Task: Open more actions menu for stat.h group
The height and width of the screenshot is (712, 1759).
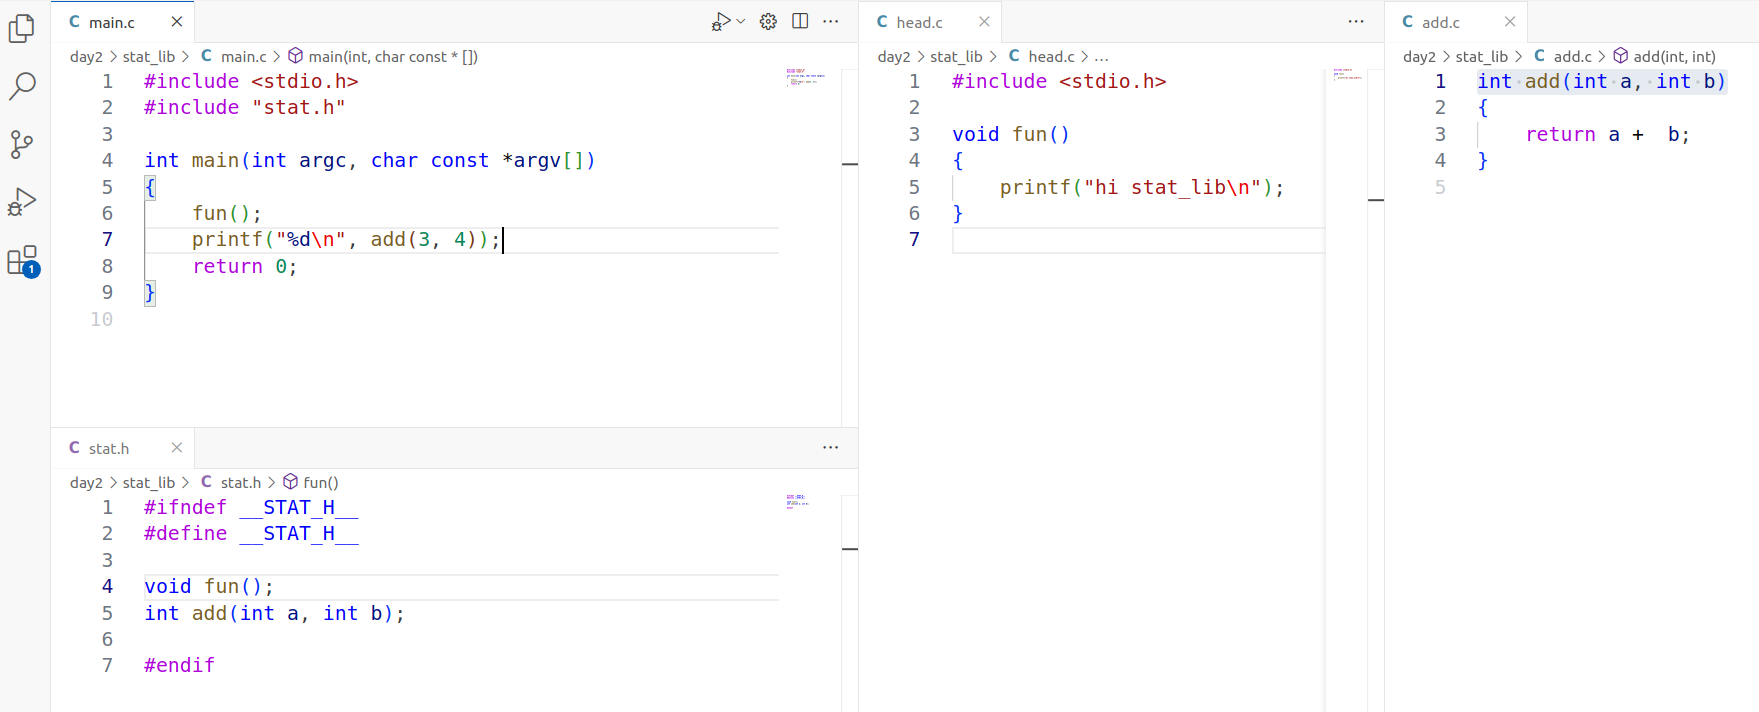Action: click(831, 448)
